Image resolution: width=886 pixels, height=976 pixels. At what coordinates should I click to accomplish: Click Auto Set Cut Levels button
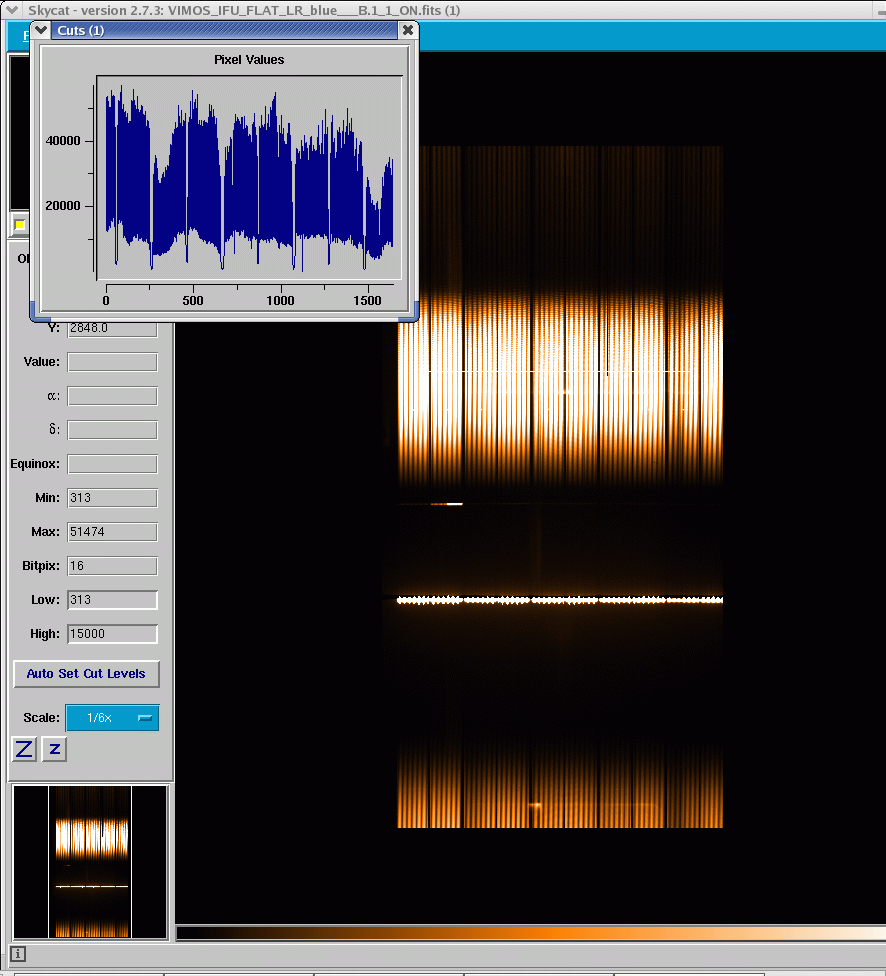click(86, 673)
